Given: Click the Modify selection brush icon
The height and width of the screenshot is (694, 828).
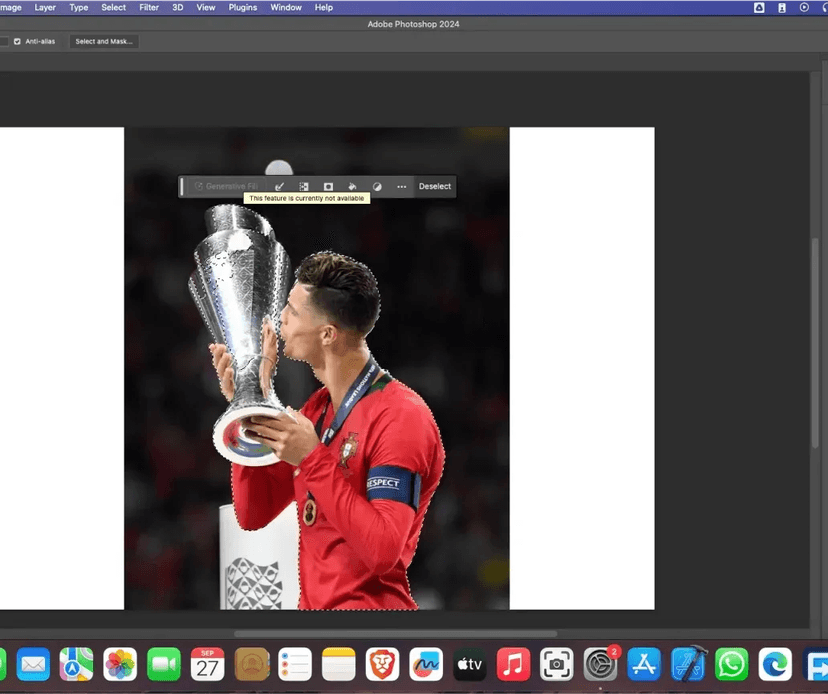Looking at the screenshot, I should (279, 186).
